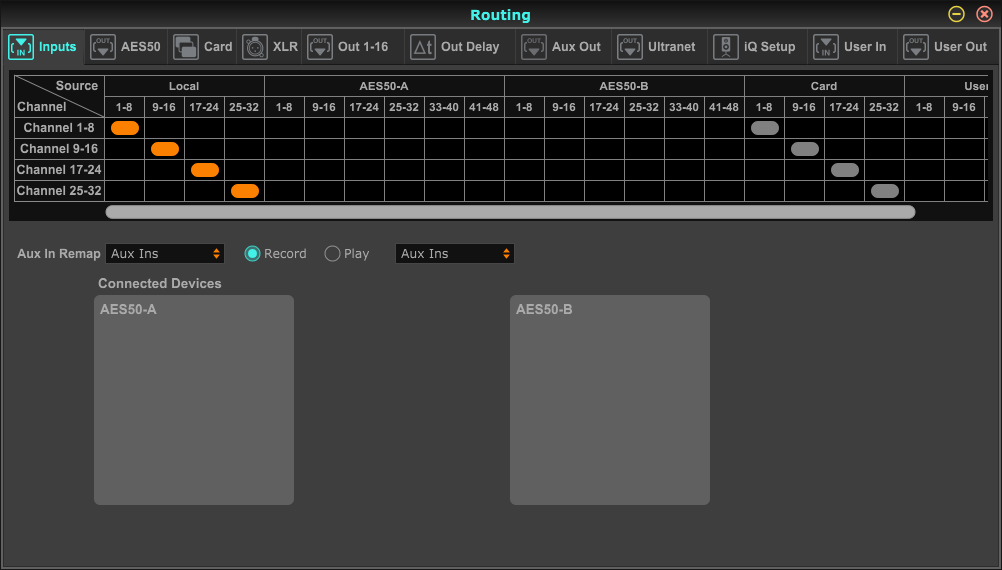Toggle Channel 9-16 Local 9-16 routing
Image resolution: width=1002 pixels, height=570 pixels.
pos(165,149)
